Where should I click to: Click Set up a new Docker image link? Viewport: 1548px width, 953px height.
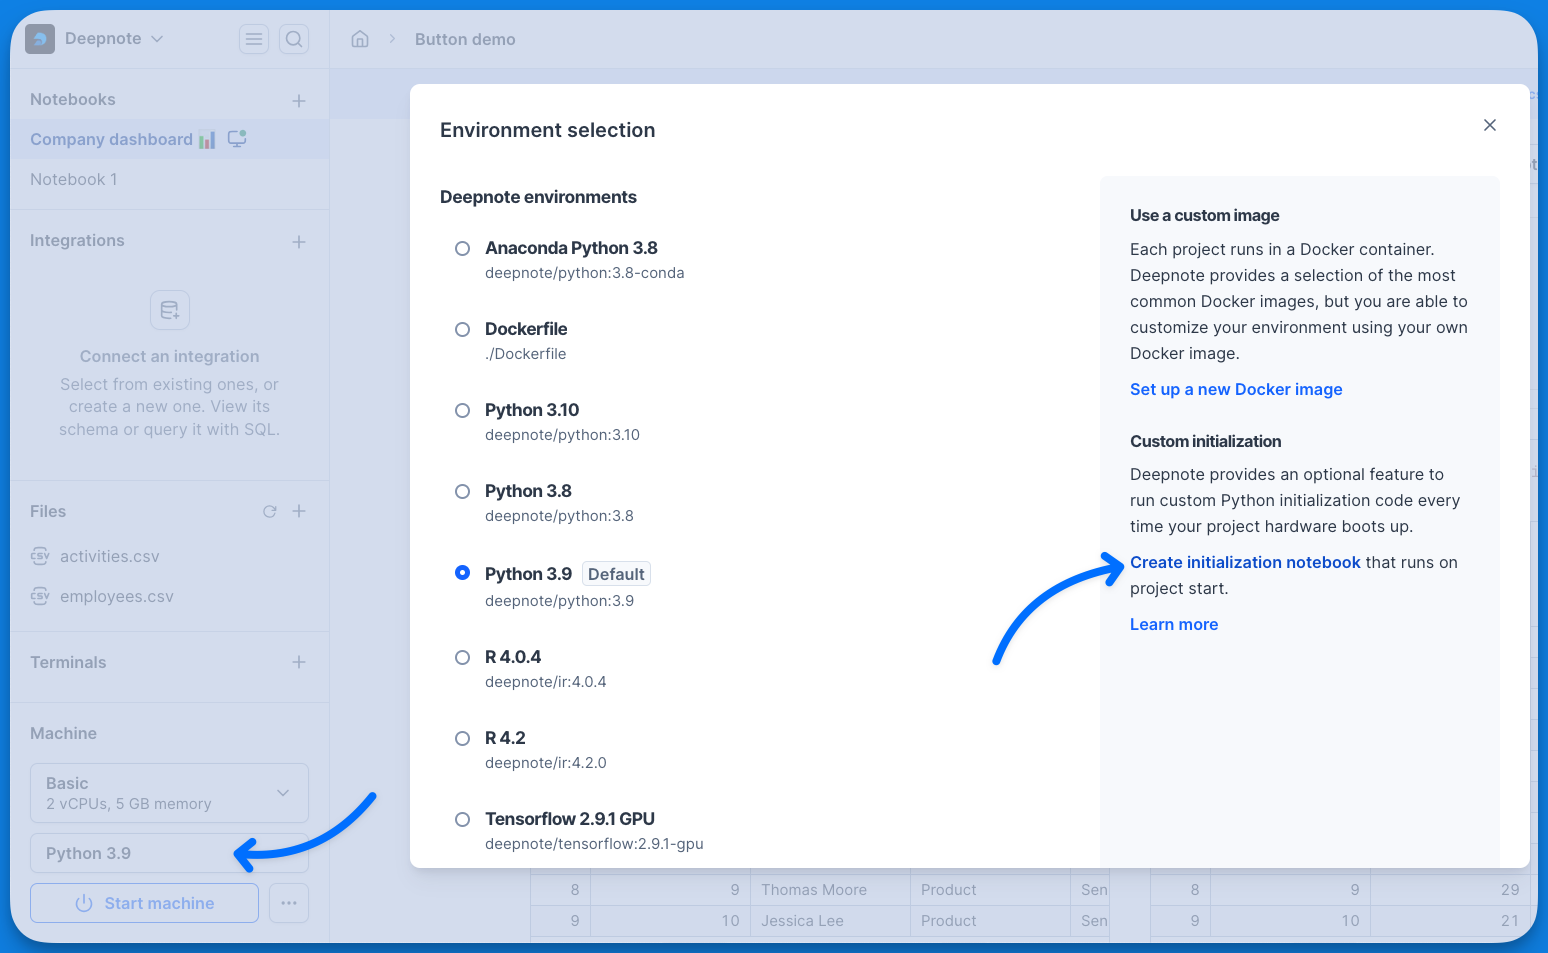click(1236, 389)
